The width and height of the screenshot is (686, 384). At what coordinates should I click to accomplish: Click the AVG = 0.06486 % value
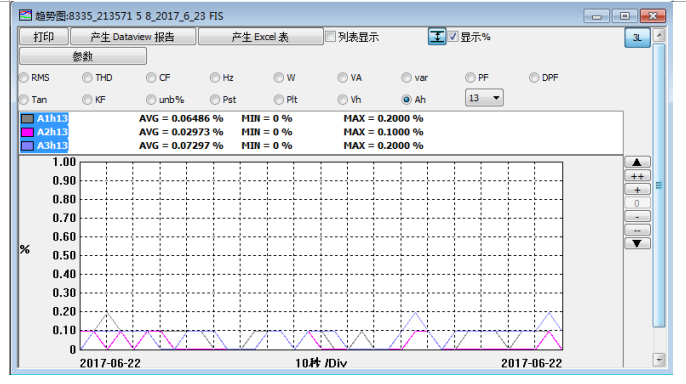181,119
